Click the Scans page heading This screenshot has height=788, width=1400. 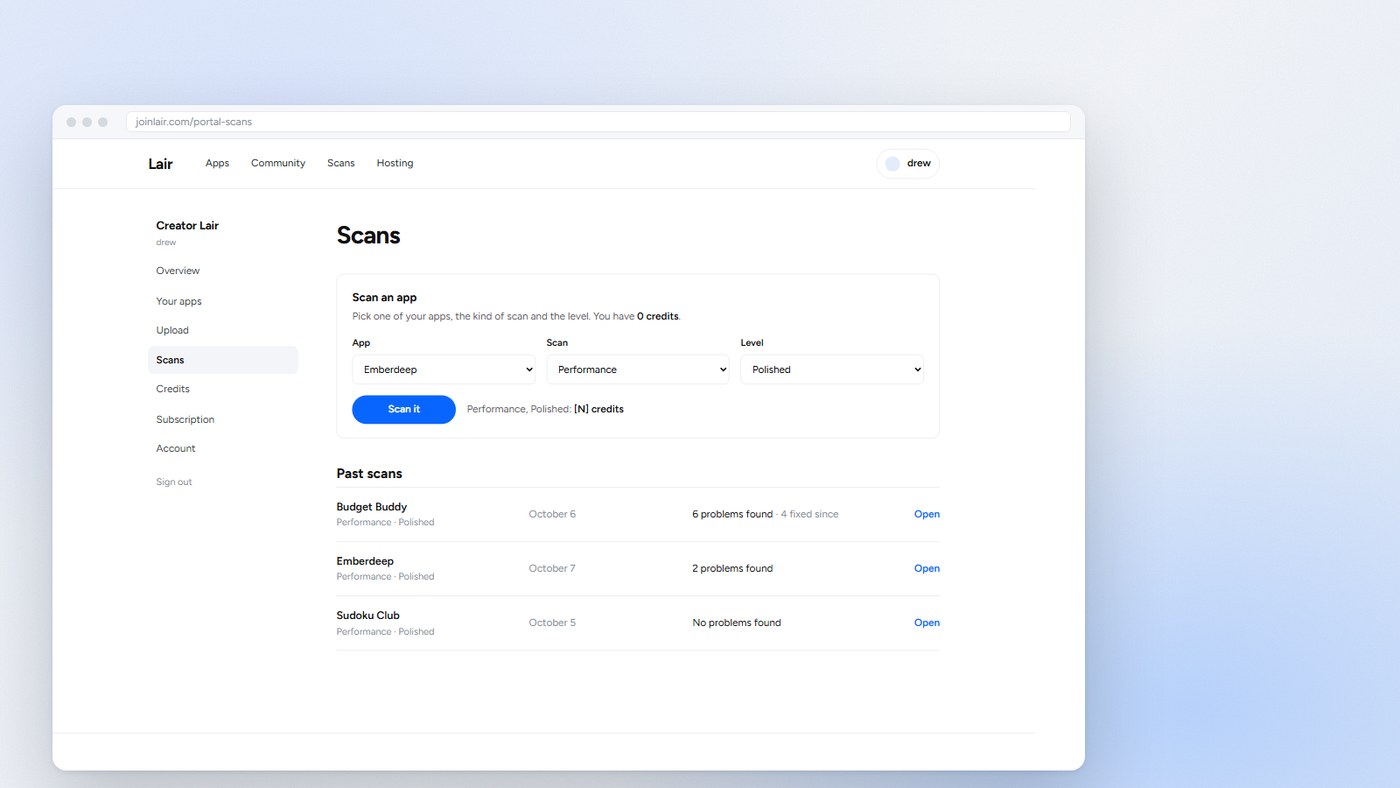point(368,235)
